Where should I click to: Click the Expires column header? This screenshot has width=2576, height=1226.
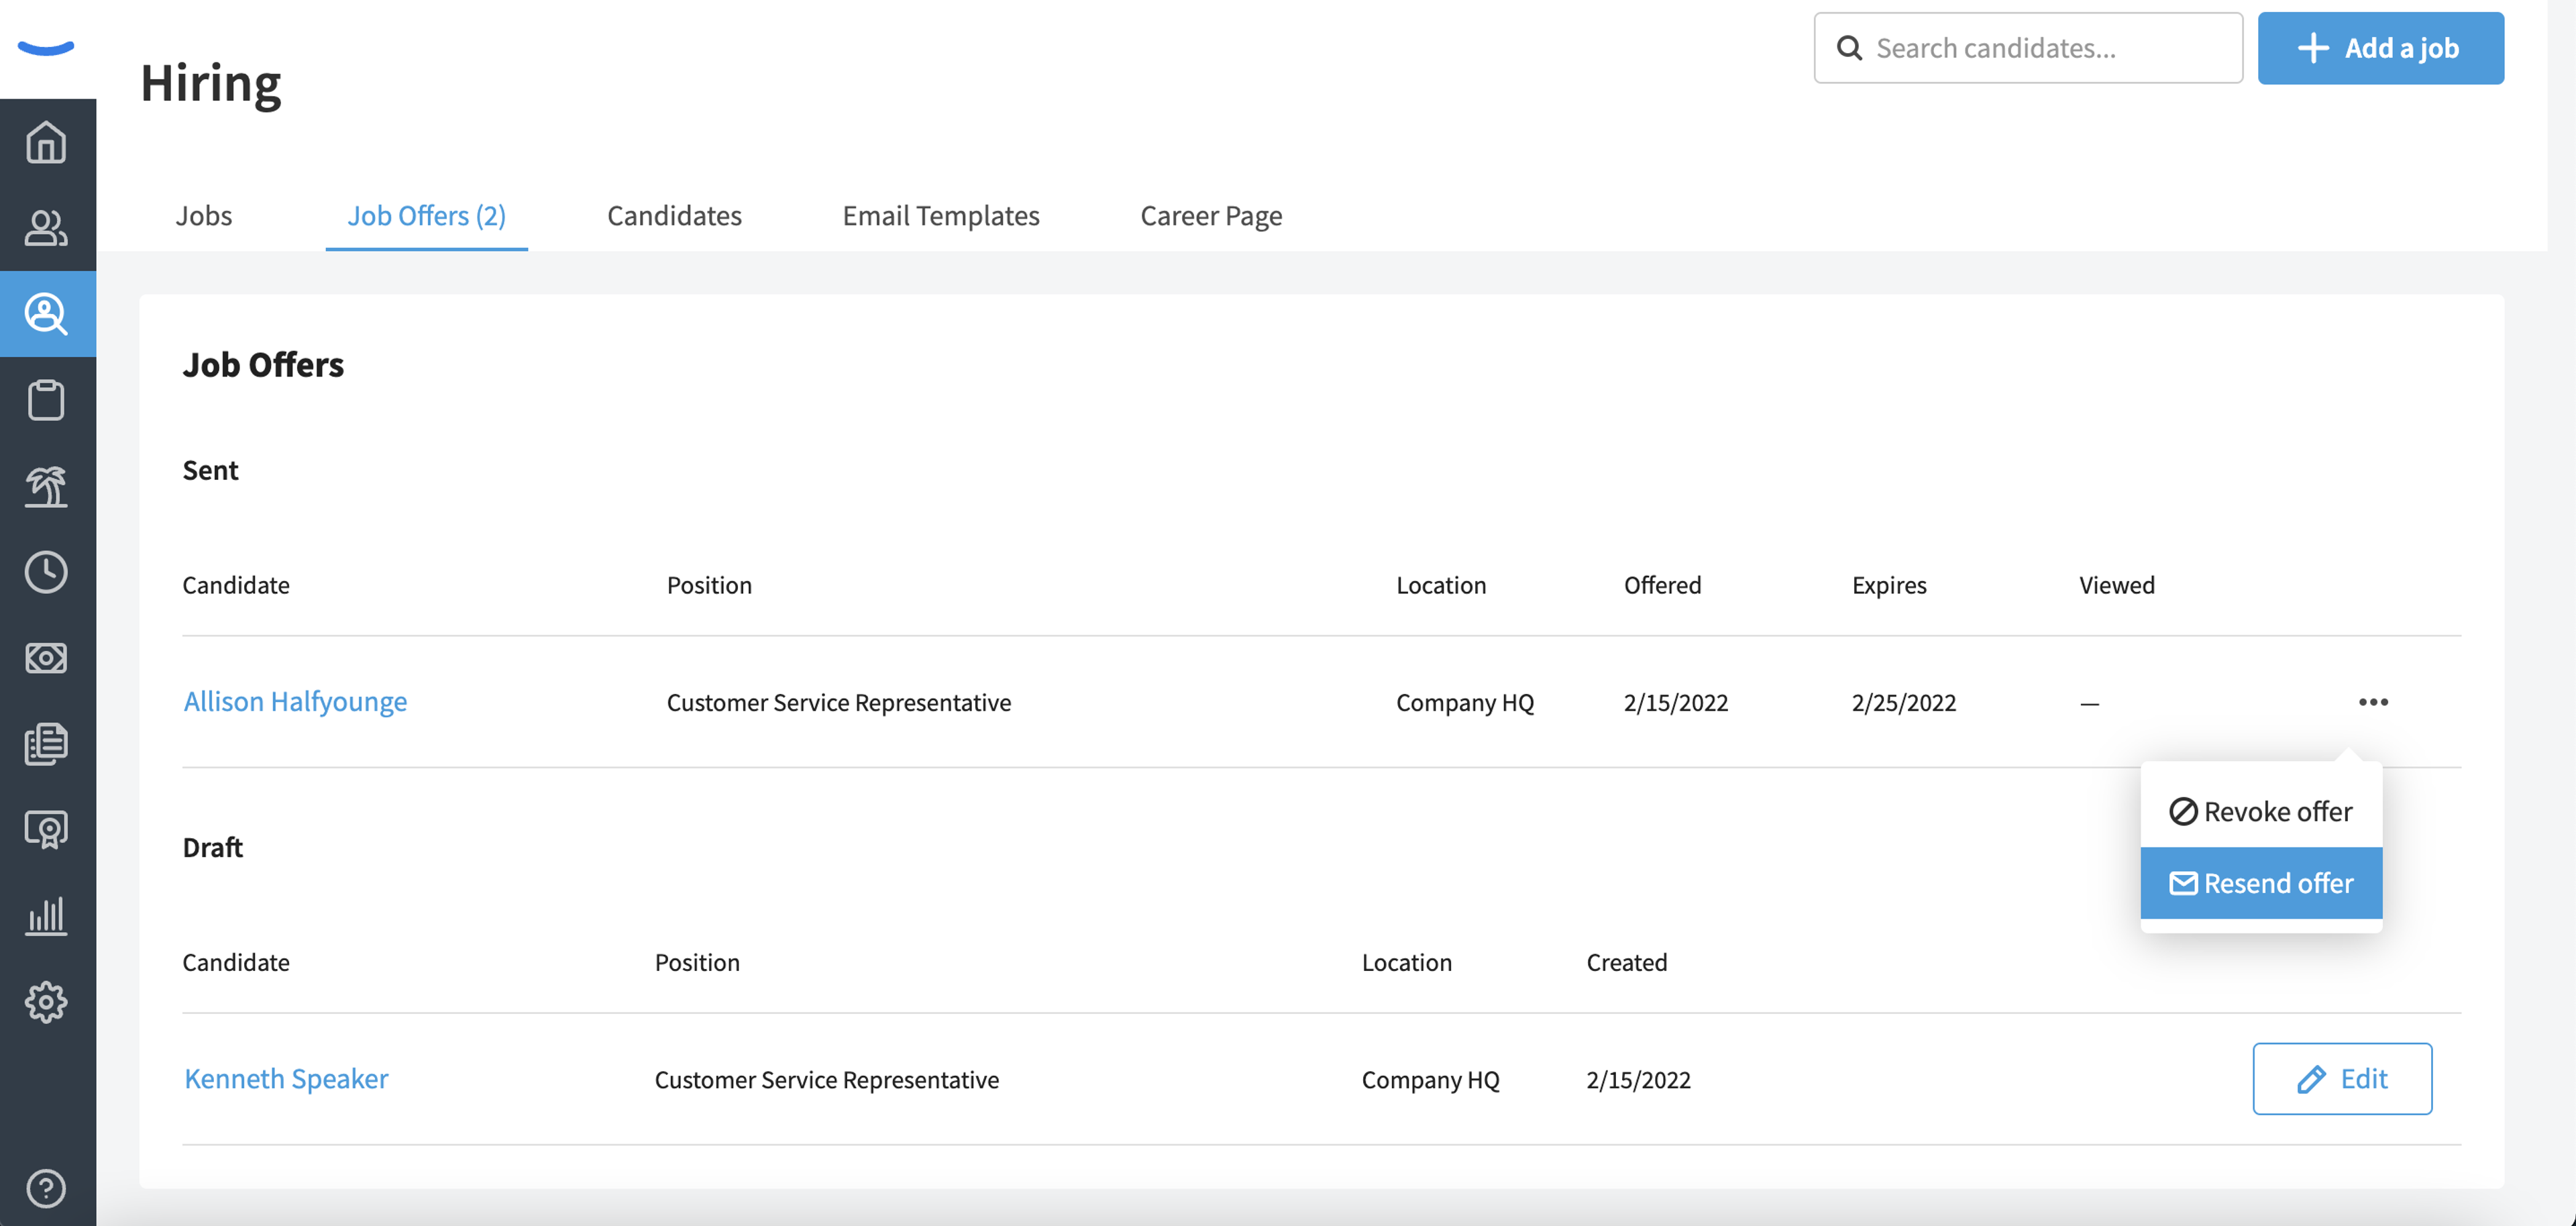tap(1889, 585)
